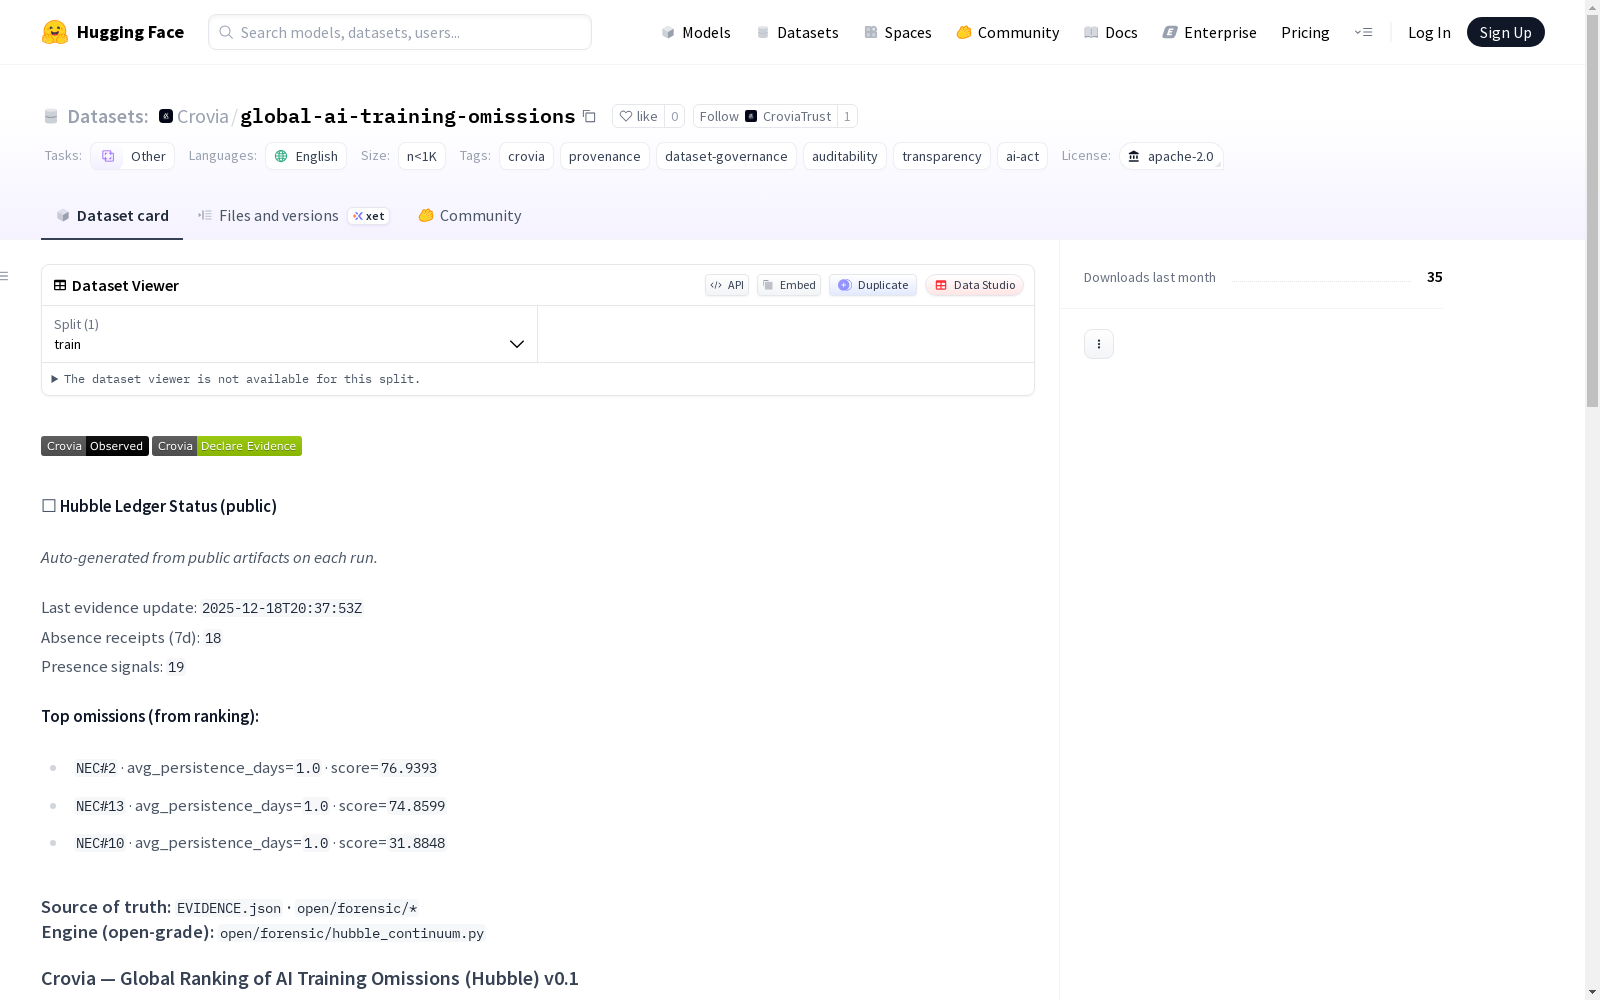Focus the search models, datasets, users field

[400, 32]
